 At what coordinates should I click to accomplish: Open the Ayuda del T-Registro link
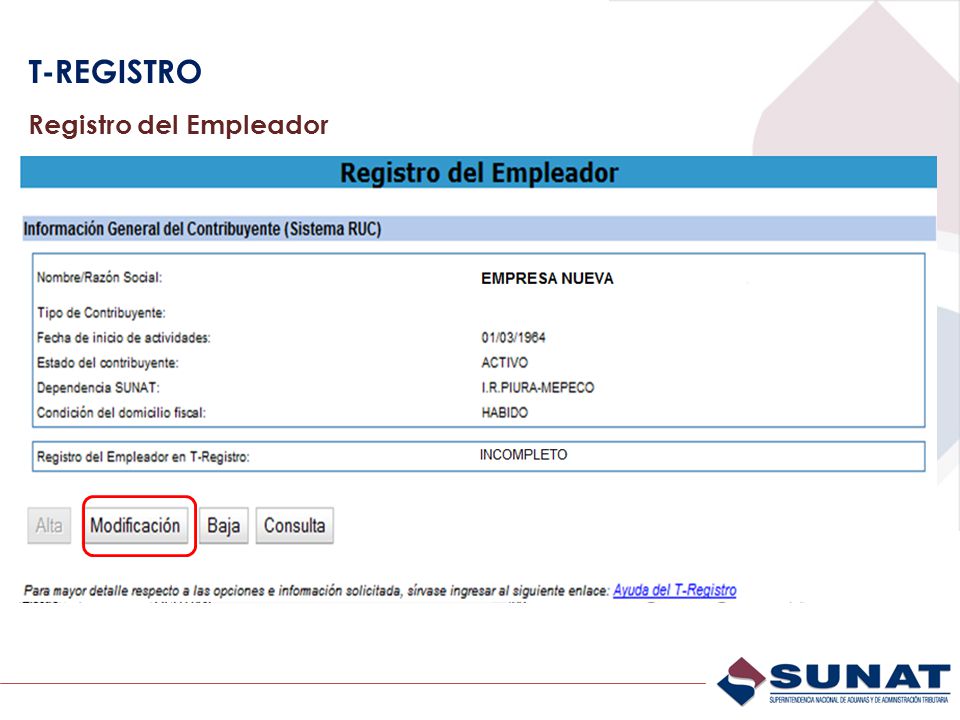[x=675, y=590]
